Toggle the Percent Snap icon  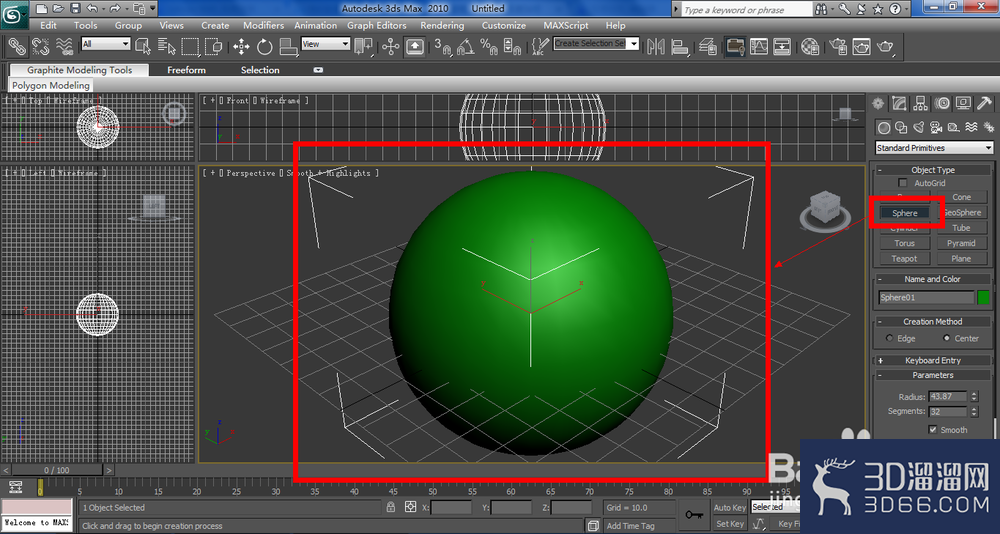[489, 46]
